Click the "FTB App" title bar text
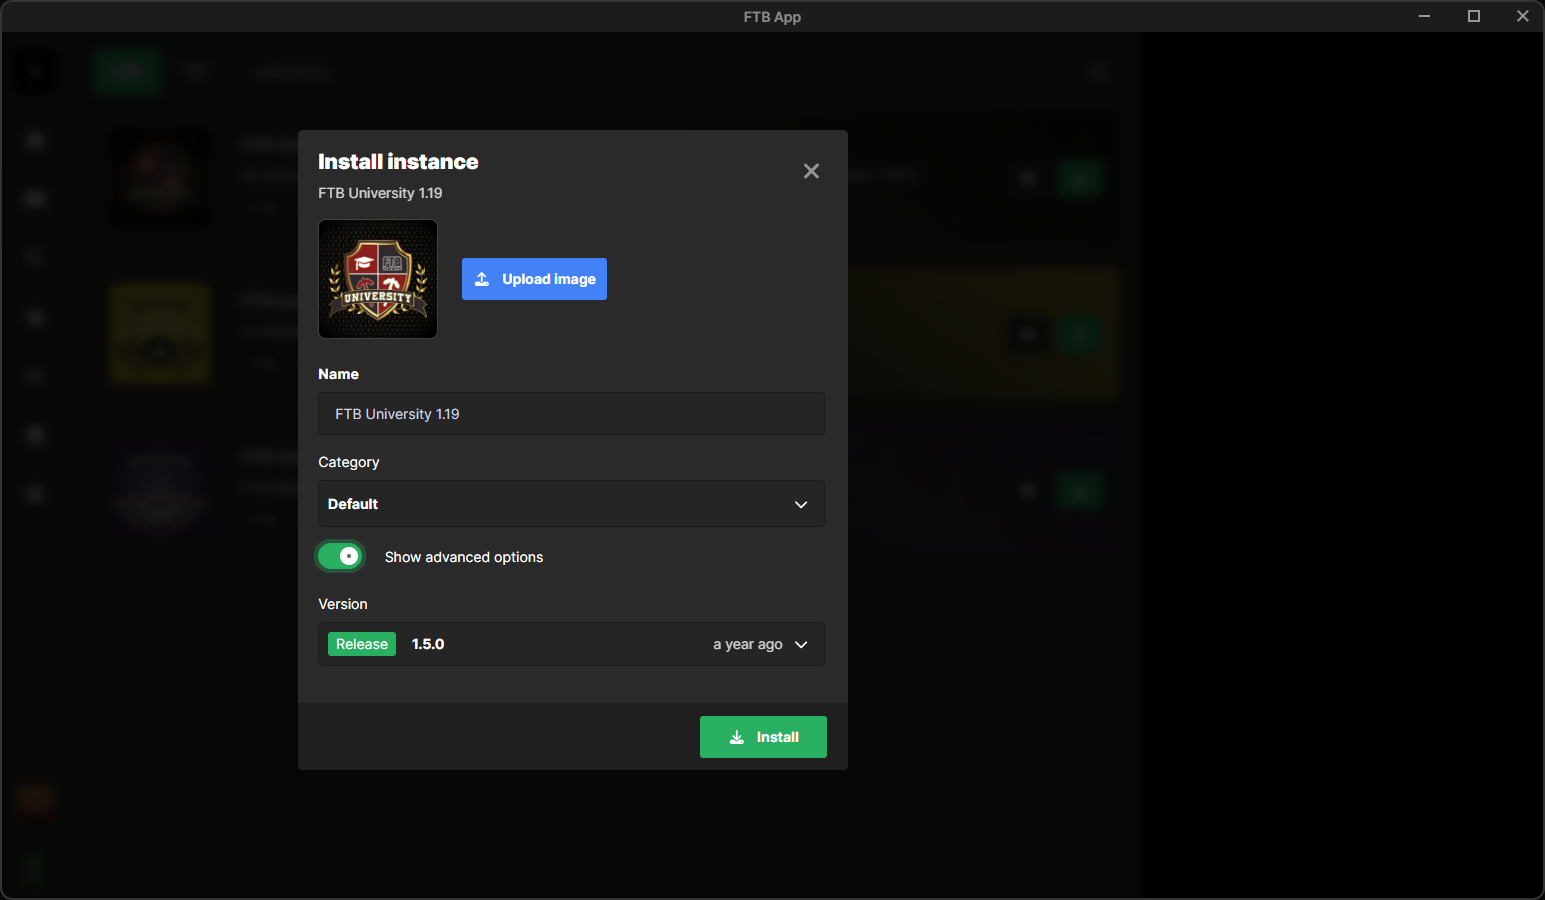The image size is (1545, 900). 772,17
